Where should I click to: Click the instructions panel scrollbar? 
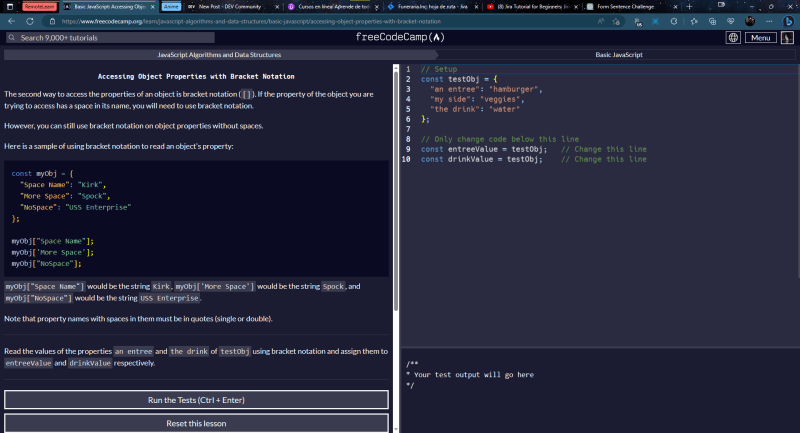point(396,189)
